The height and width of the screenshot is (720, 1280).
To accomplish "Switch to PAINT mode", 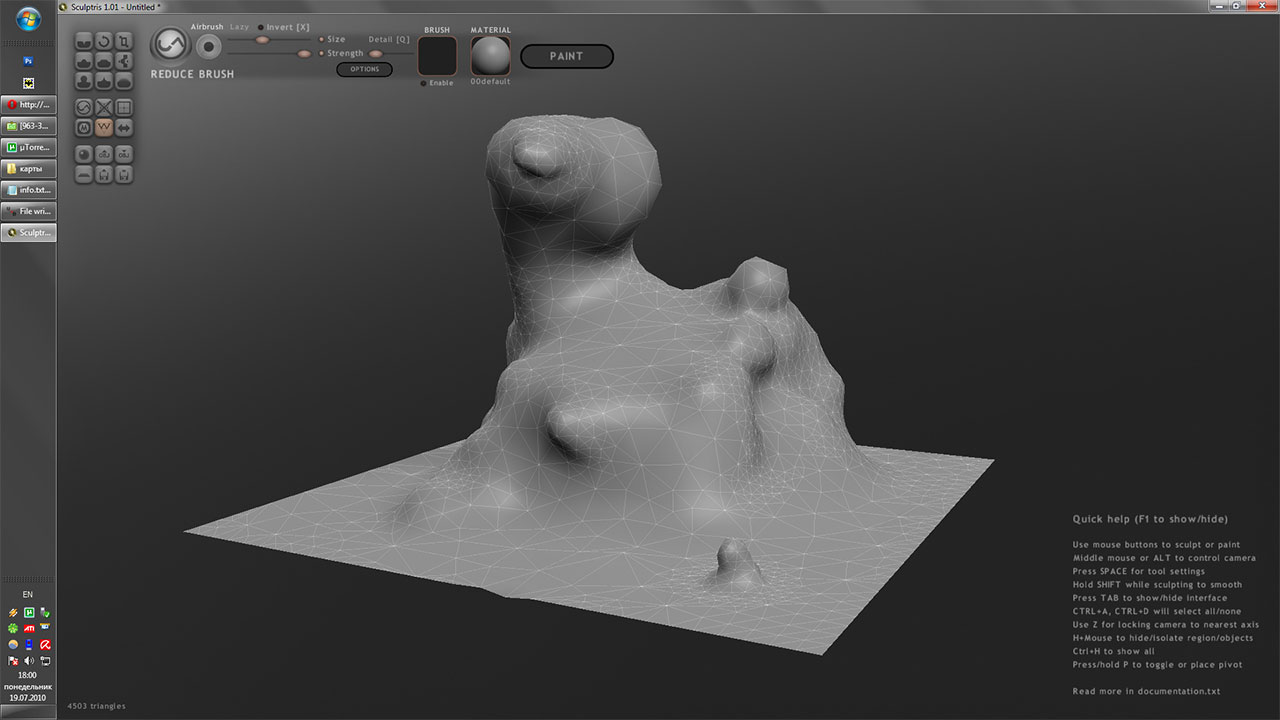I will [567, 56].
